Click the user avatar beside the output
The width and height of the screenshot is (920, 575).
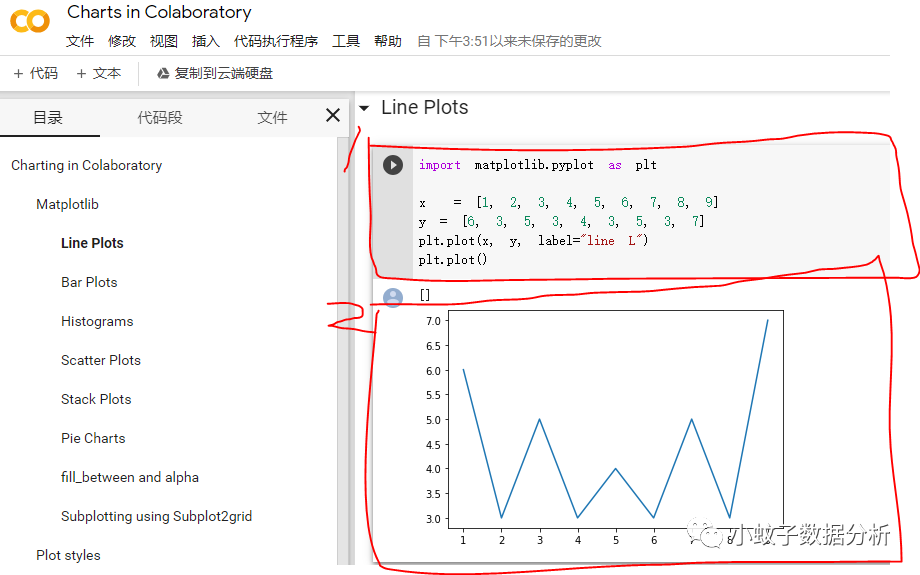393,297
